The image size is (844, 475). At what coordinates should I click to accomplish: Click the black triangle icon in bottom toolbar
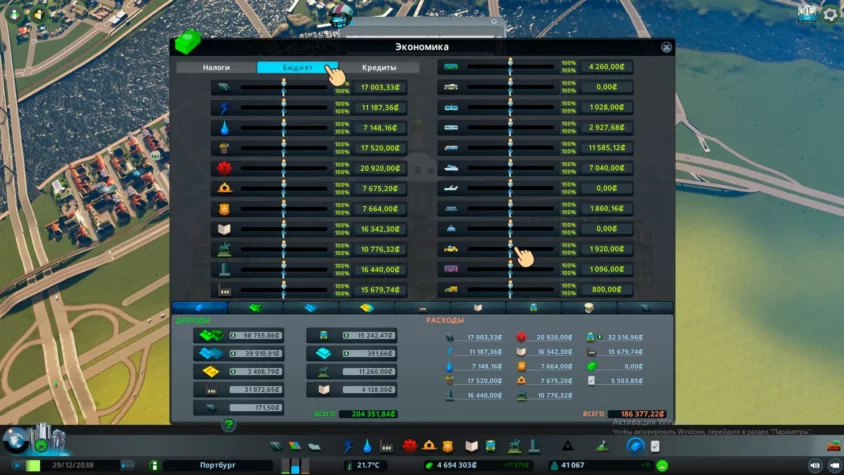pyautogui.click(x=567, y=446)
